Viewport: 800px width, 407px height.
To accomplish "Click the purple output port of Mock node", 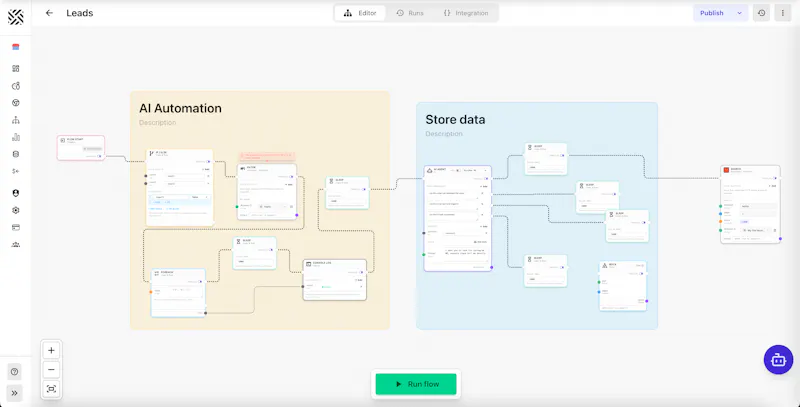I will click(646, 301).
